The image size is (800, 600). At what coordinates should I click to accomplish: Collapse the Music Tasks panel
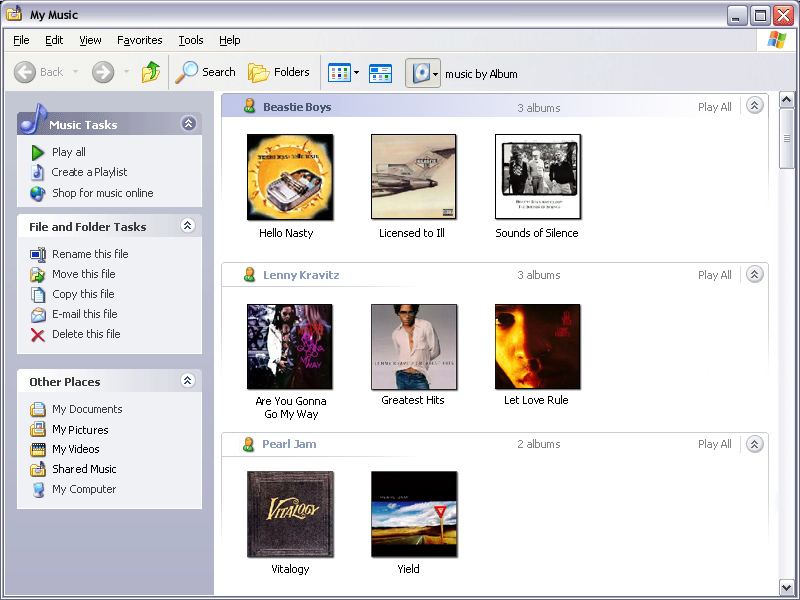tap(189, 123)
